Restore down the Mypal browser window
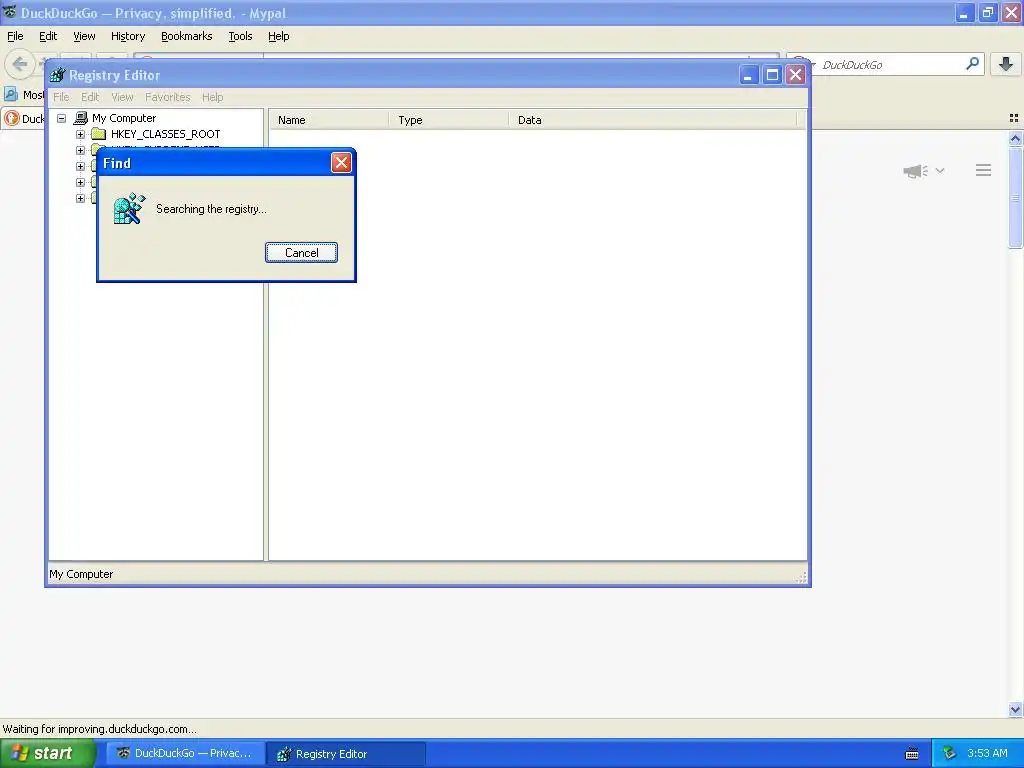Screen dimensions: 1024x768 click(987, 13)
